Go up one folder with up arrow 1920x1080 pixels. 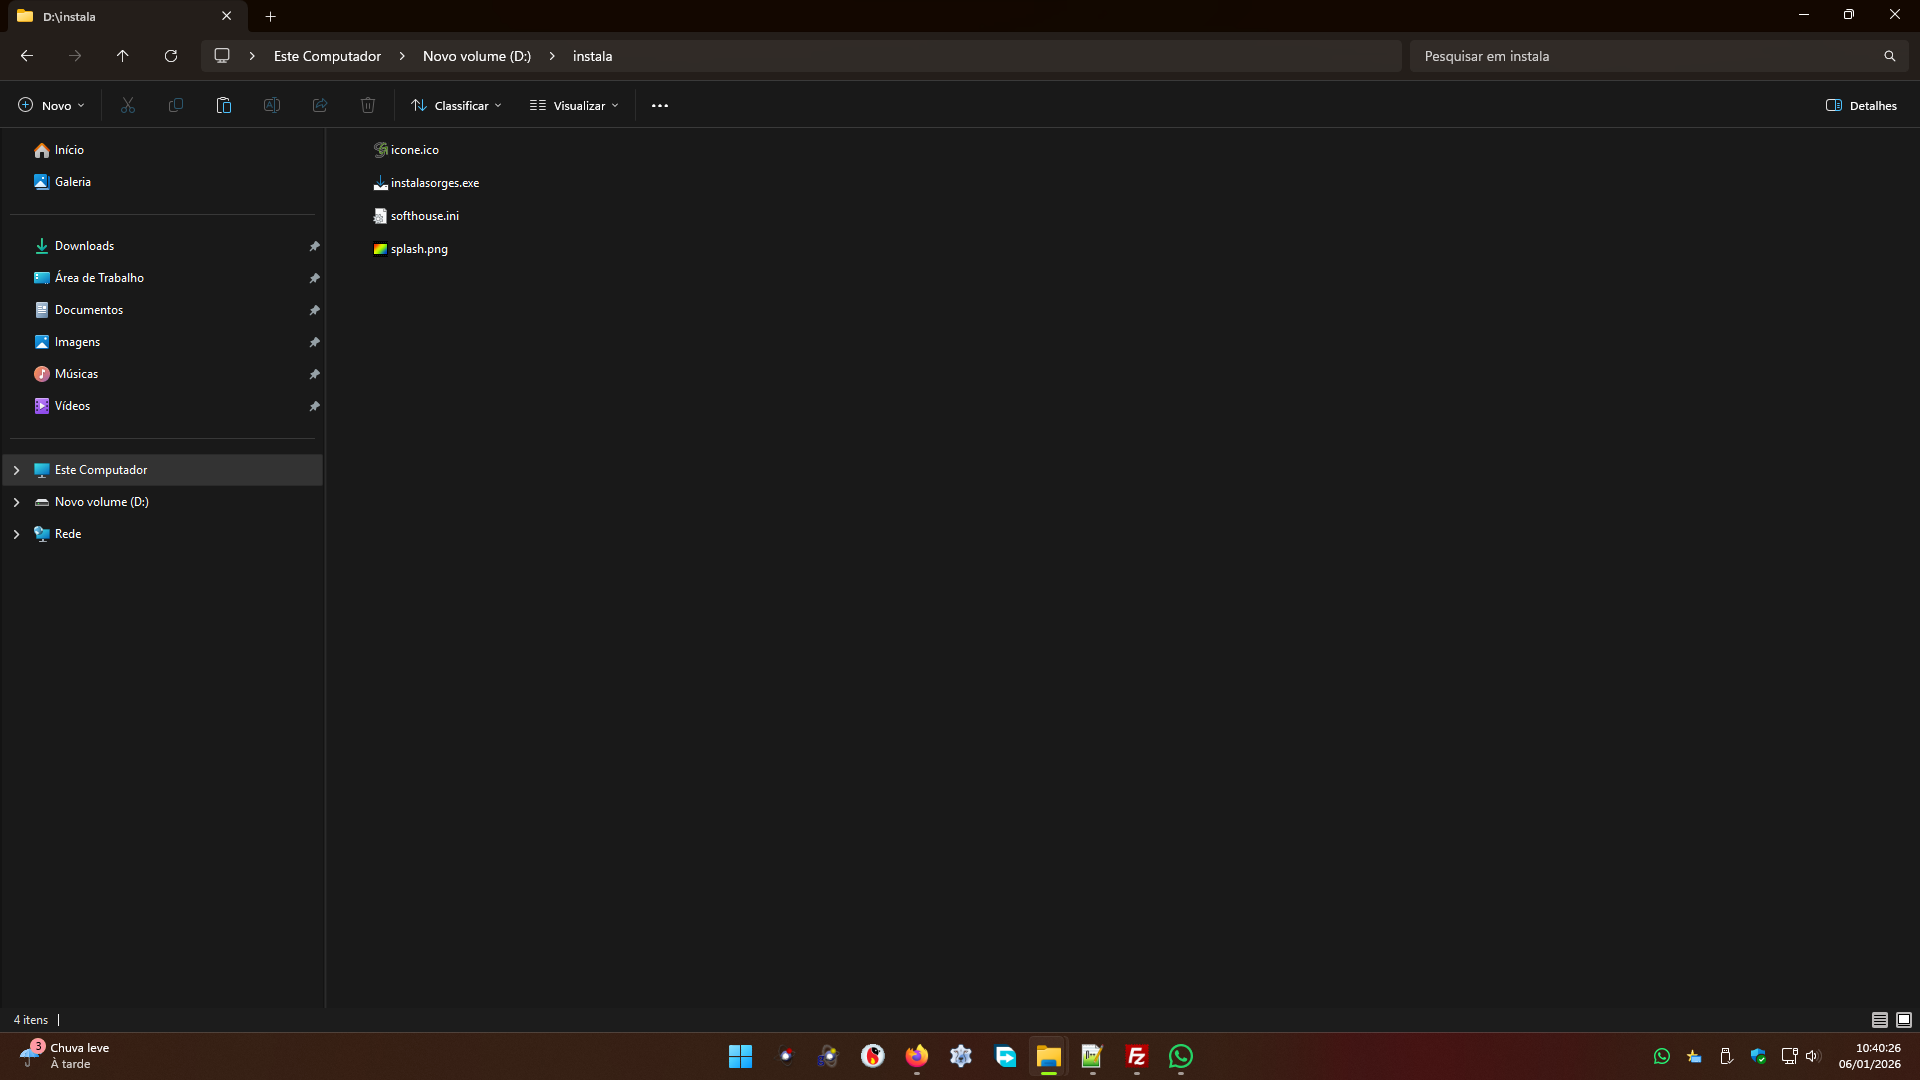pos(123,56)
